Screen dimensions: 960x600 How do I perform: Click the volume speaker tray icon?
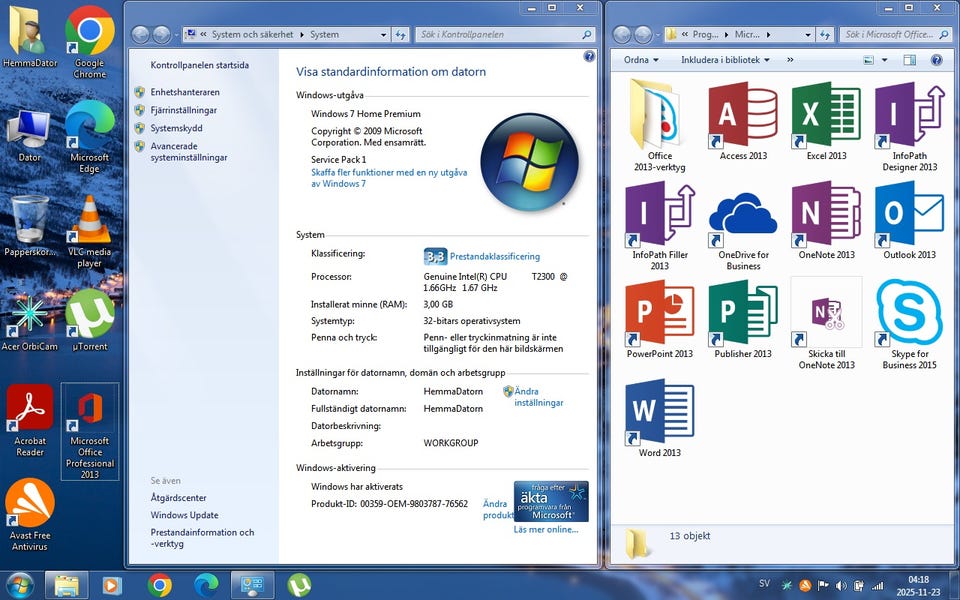[841, 585]
